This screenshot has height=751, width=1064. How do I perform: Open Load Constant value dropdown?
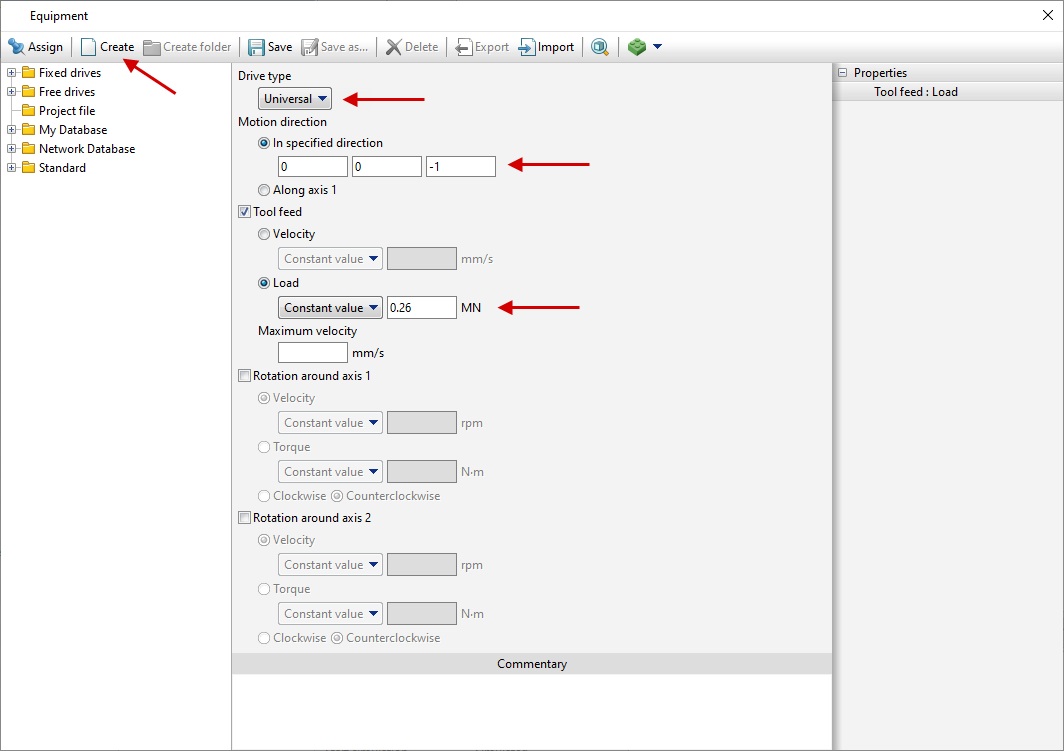tap(330, 308)
